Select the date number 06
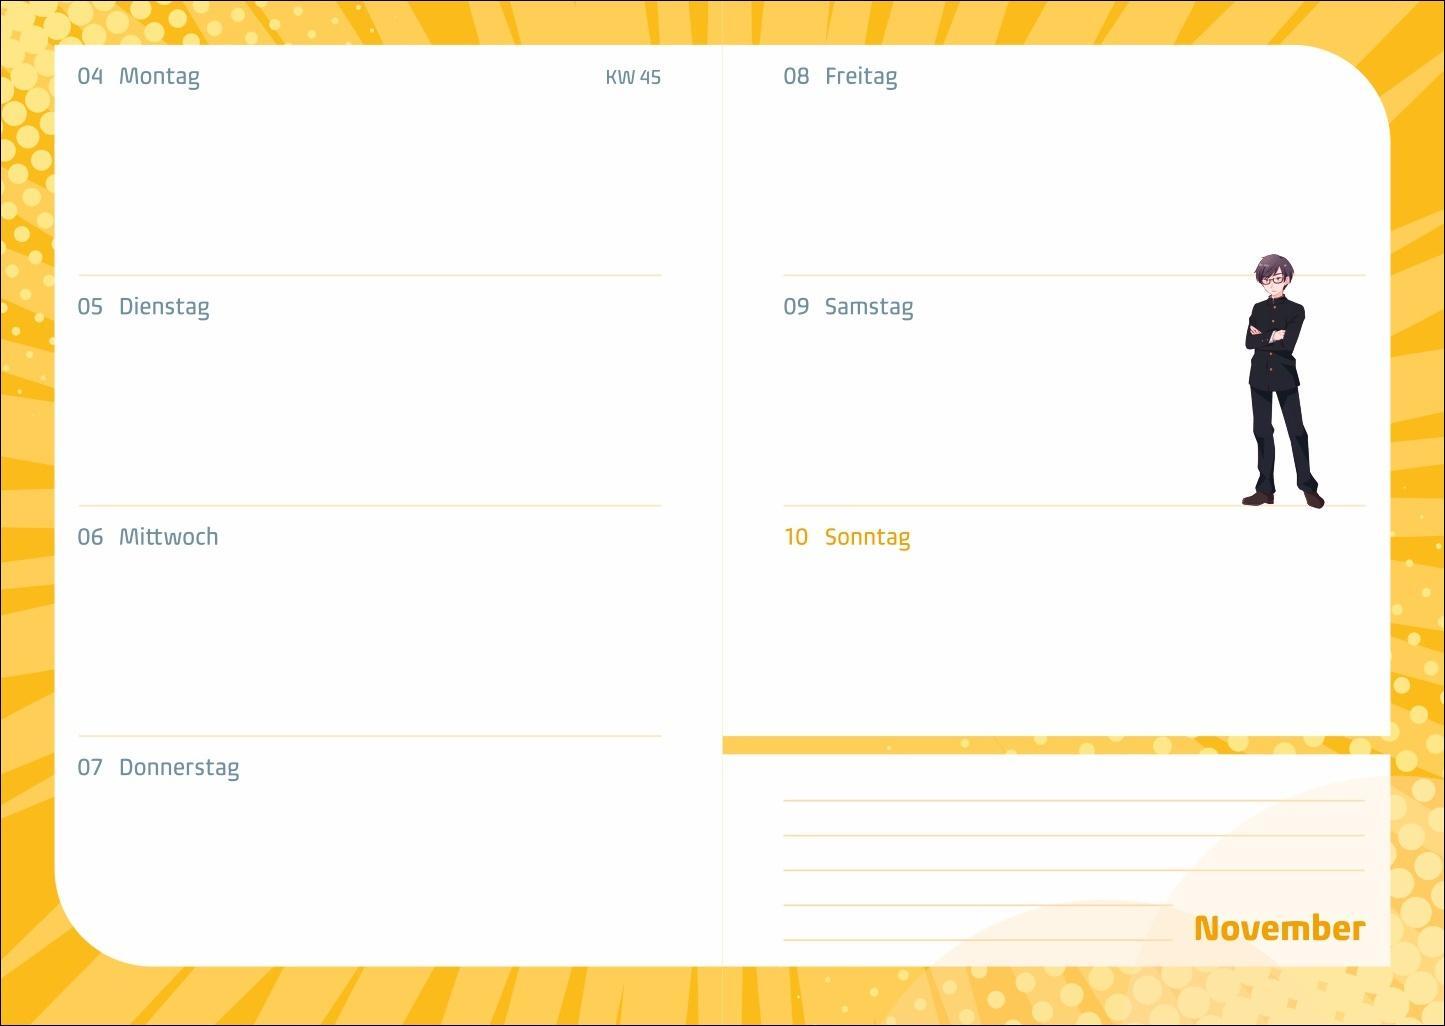 [x=90, y=537]
